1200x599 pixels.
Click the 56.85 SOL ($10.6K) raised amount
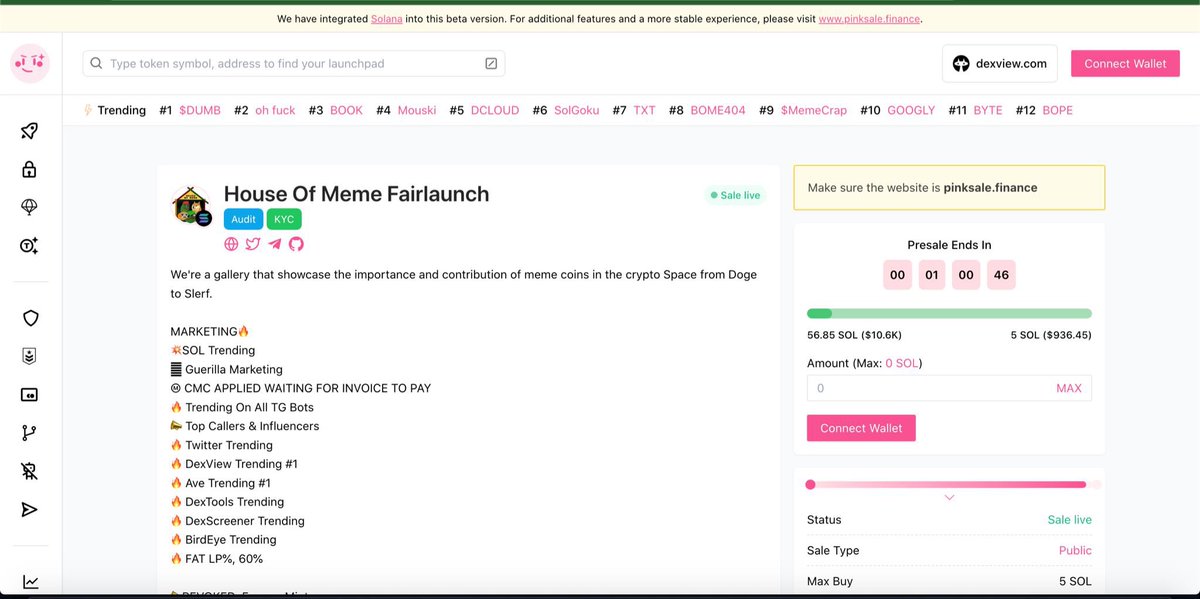[856, 335]
